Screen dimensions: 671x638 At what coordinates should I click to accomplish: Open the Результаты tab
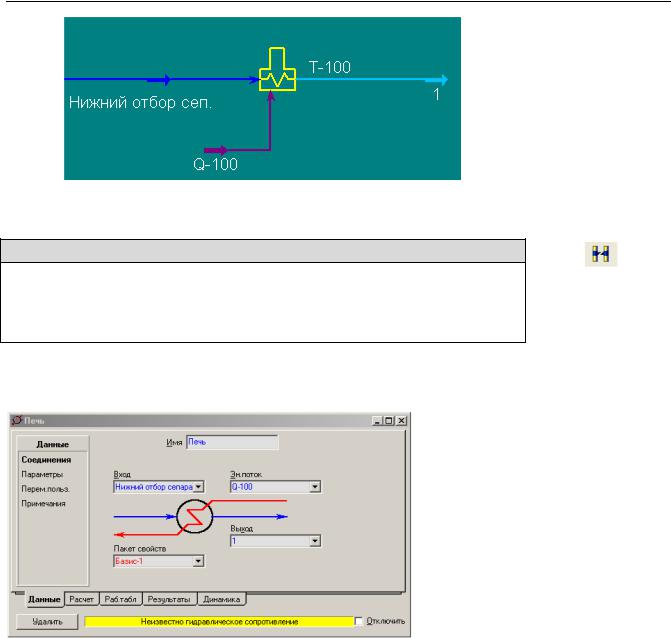coord(169,599)
